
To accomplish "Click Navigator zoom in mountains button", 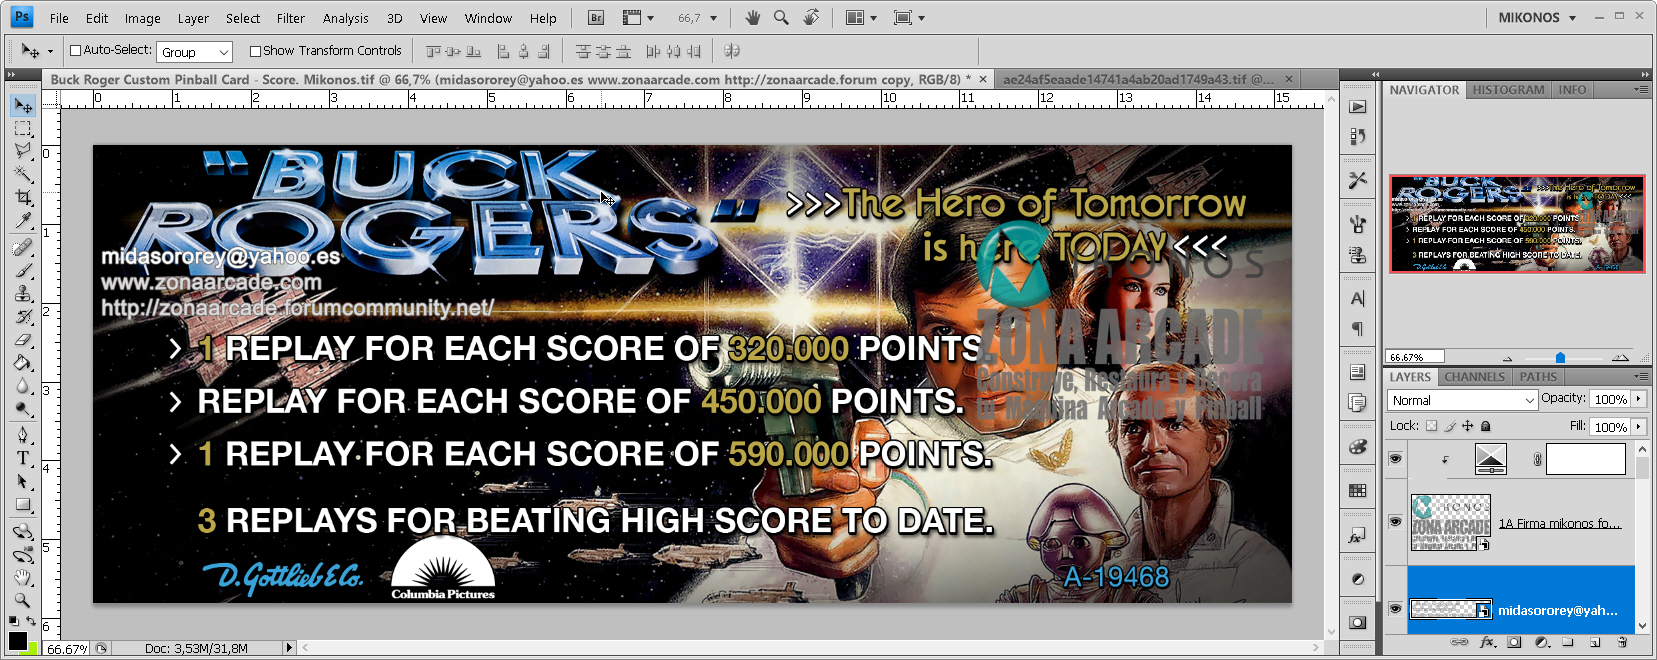I will 1621,357.
